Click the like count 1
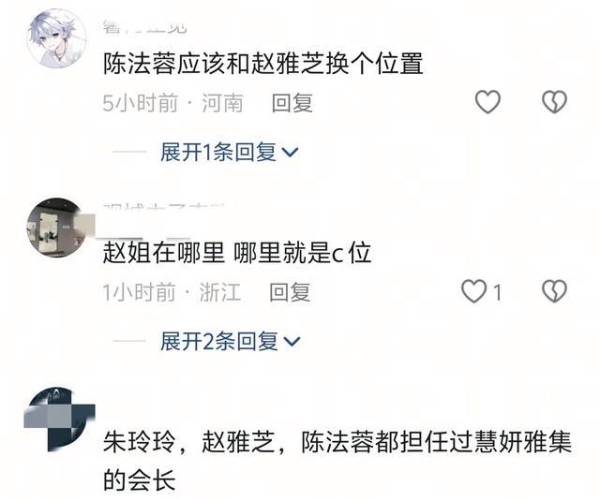 pos(497,293)
